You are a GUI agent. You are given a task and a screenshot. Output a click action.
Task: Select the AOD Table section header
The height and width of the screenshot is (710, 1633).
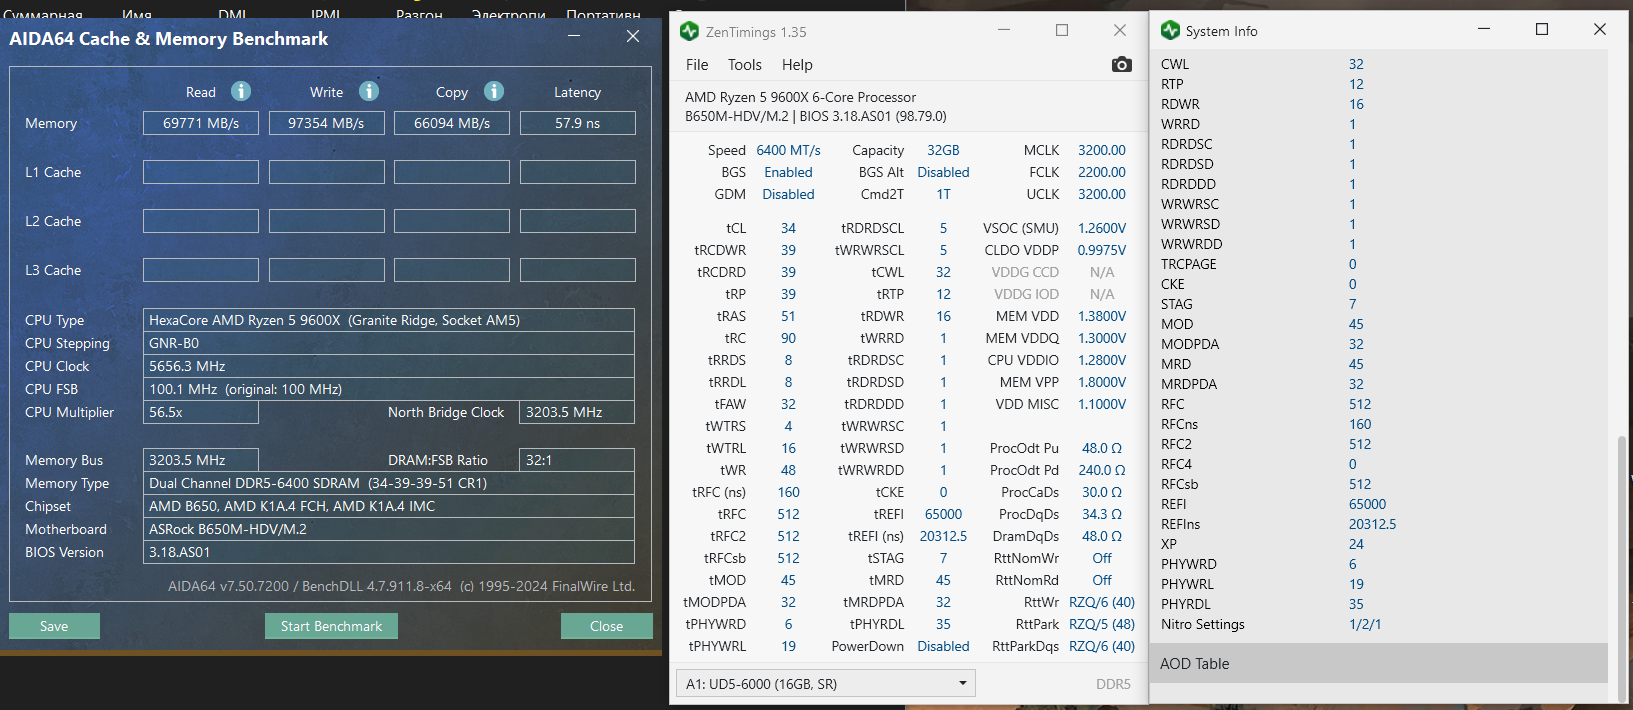pos(1379,663)
